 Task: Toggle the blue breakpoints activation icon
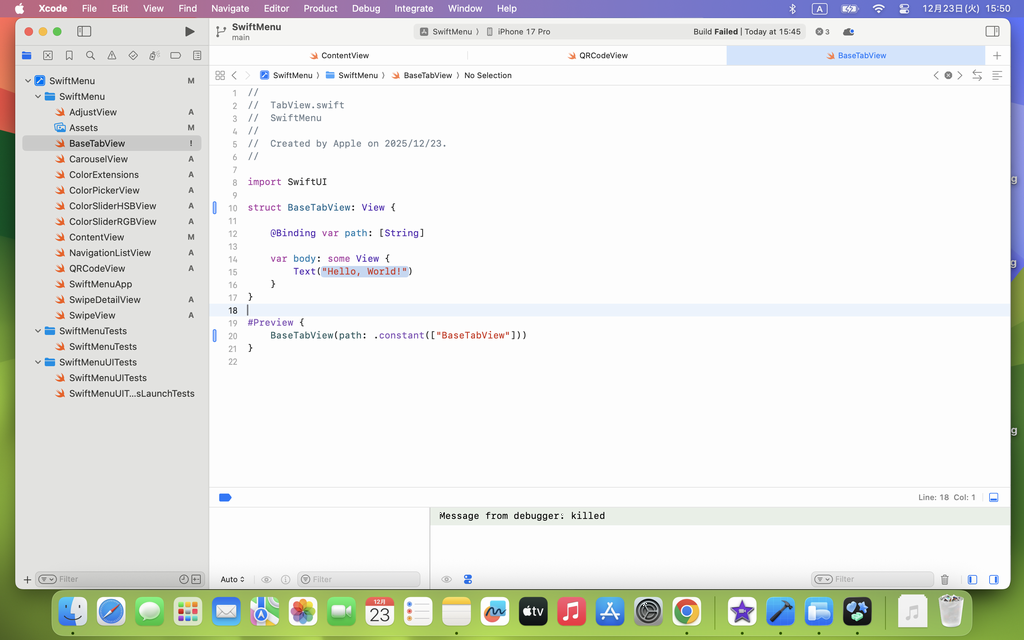point(225,497)
